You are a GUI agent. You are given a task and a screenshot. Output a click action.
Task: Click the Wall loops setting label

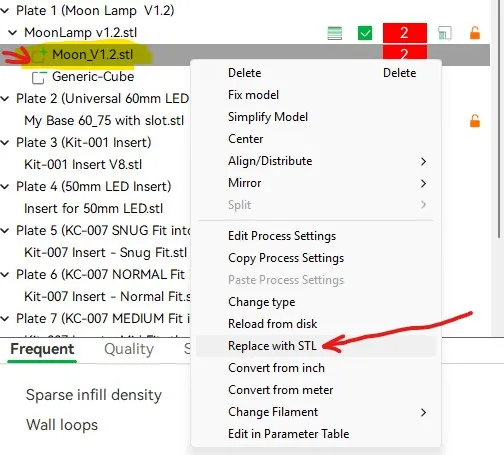[x=62, y=425]
